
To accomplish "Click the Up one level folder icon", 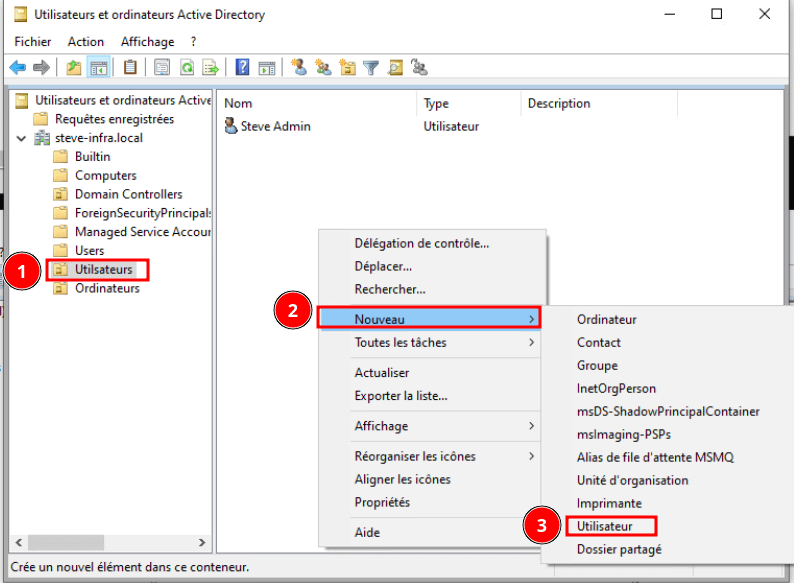I will (73, 68).
